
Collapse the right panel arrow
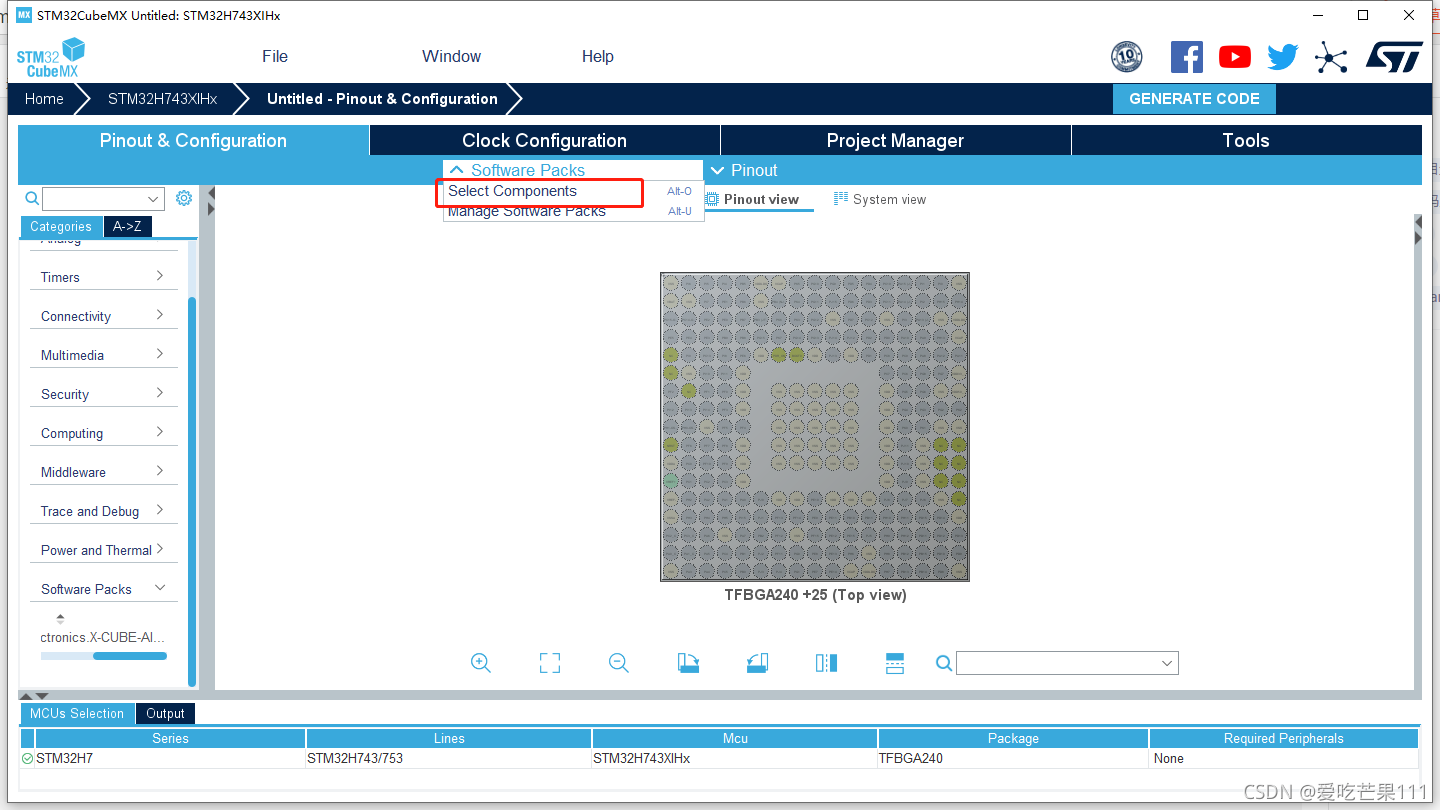1418,222
